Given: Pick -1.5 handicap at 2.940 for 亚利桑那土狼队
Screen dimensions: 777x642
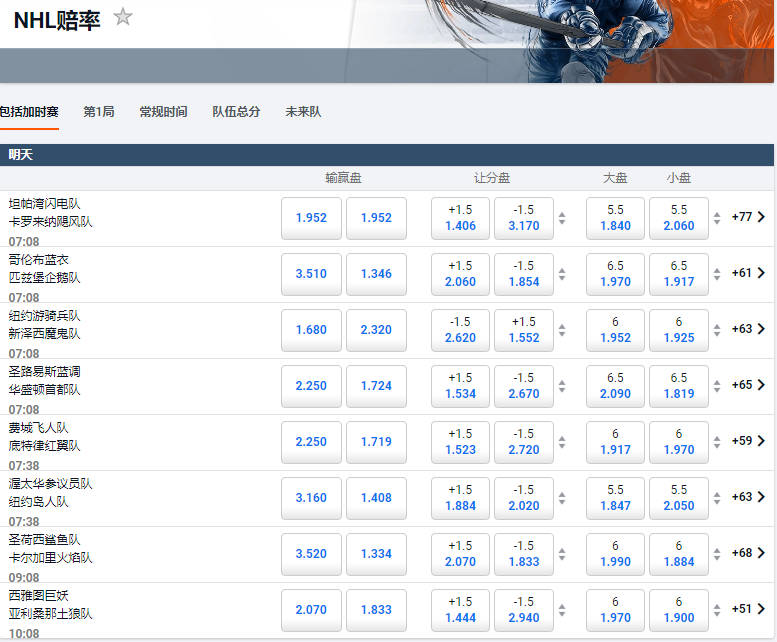Looking at the screenshot, I should point(524,610).
